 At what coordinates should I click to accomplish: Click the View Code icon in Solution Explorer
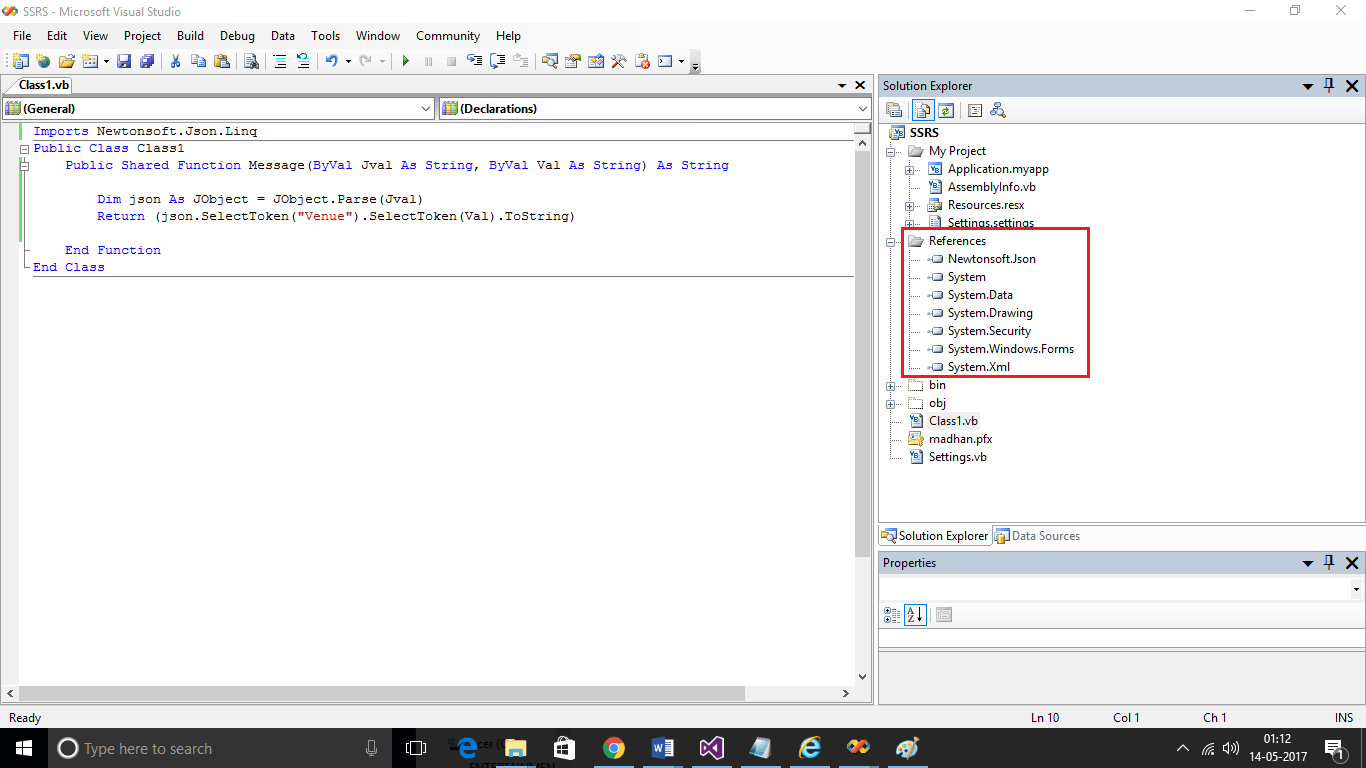pyautogui.click(x=974, y=110)
